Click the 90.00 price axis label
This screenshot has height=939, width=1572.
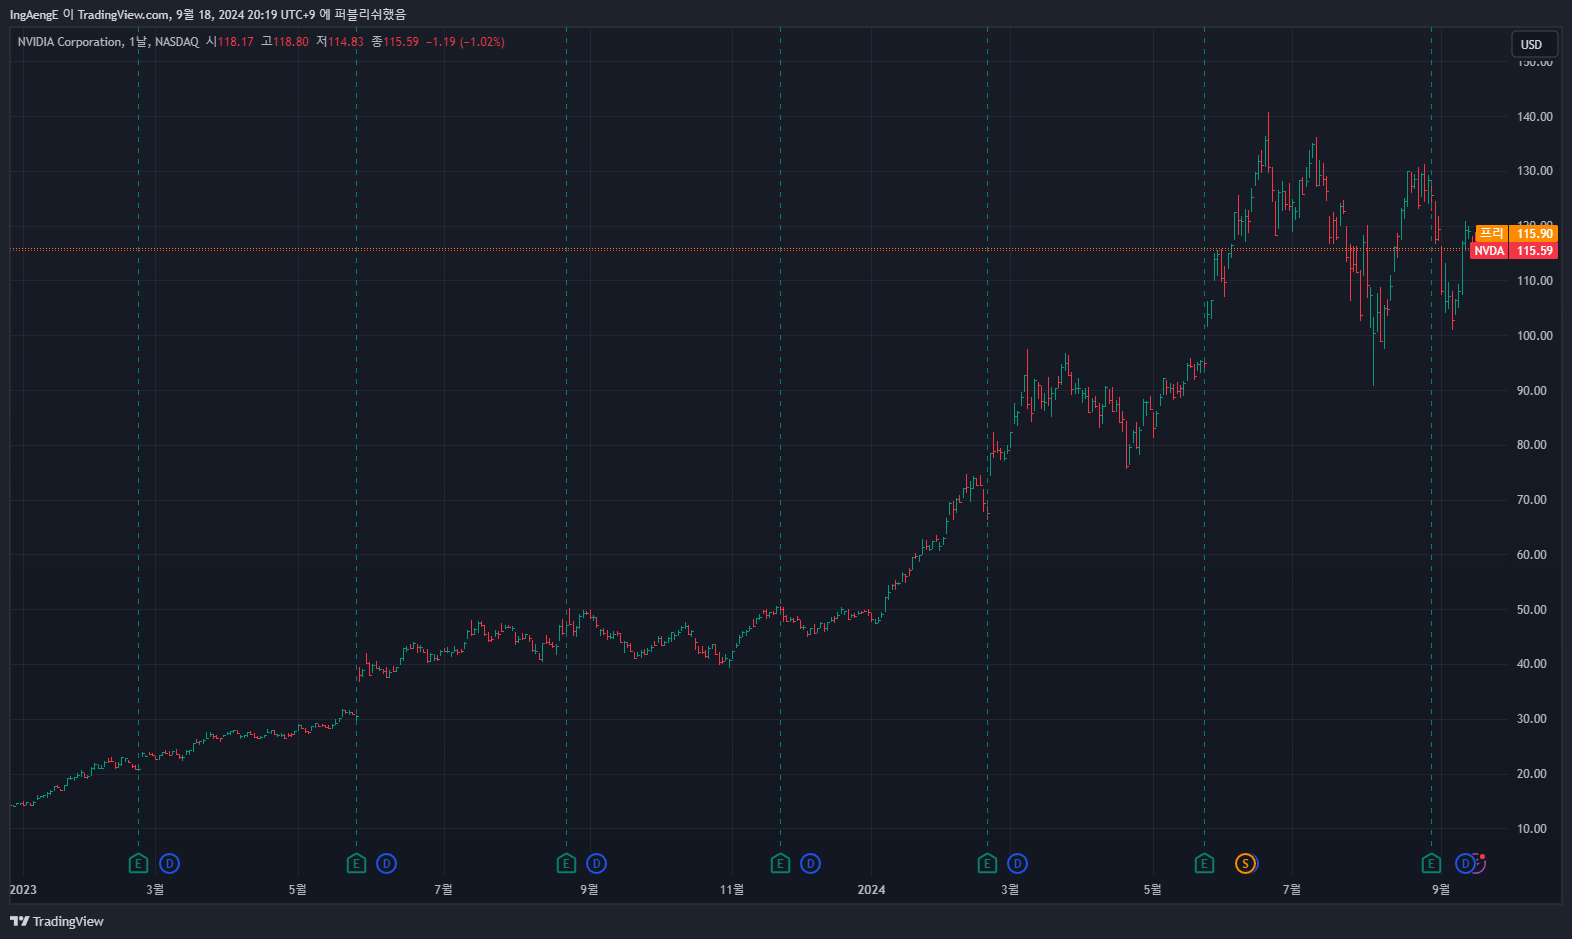click(x=1532, y=391)
